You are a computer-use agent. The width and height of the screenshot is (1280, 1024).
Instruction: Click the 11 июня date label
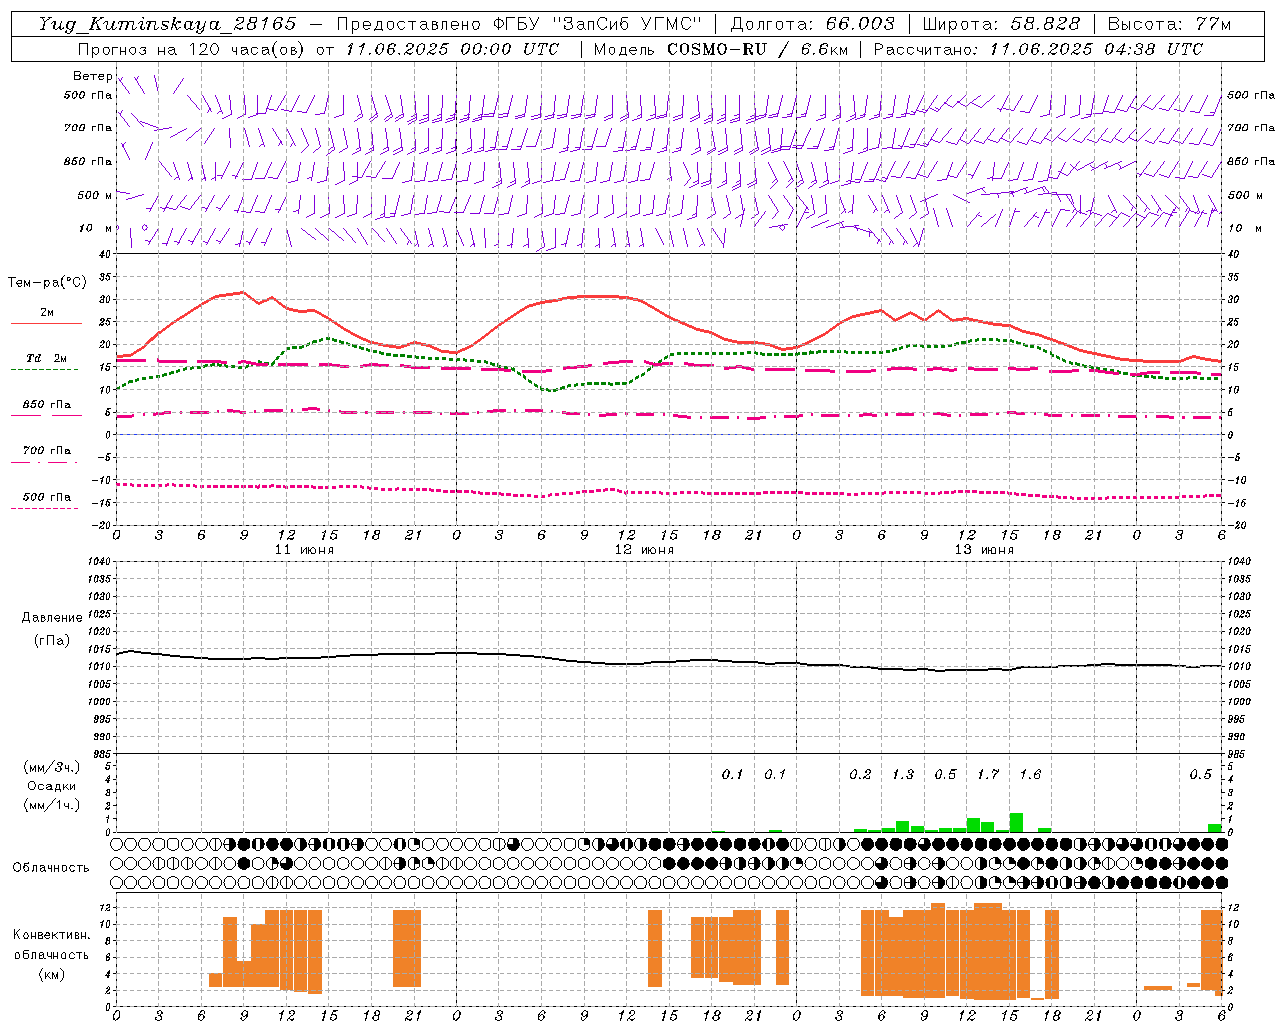pyautogui.click(x=304, y=549)
